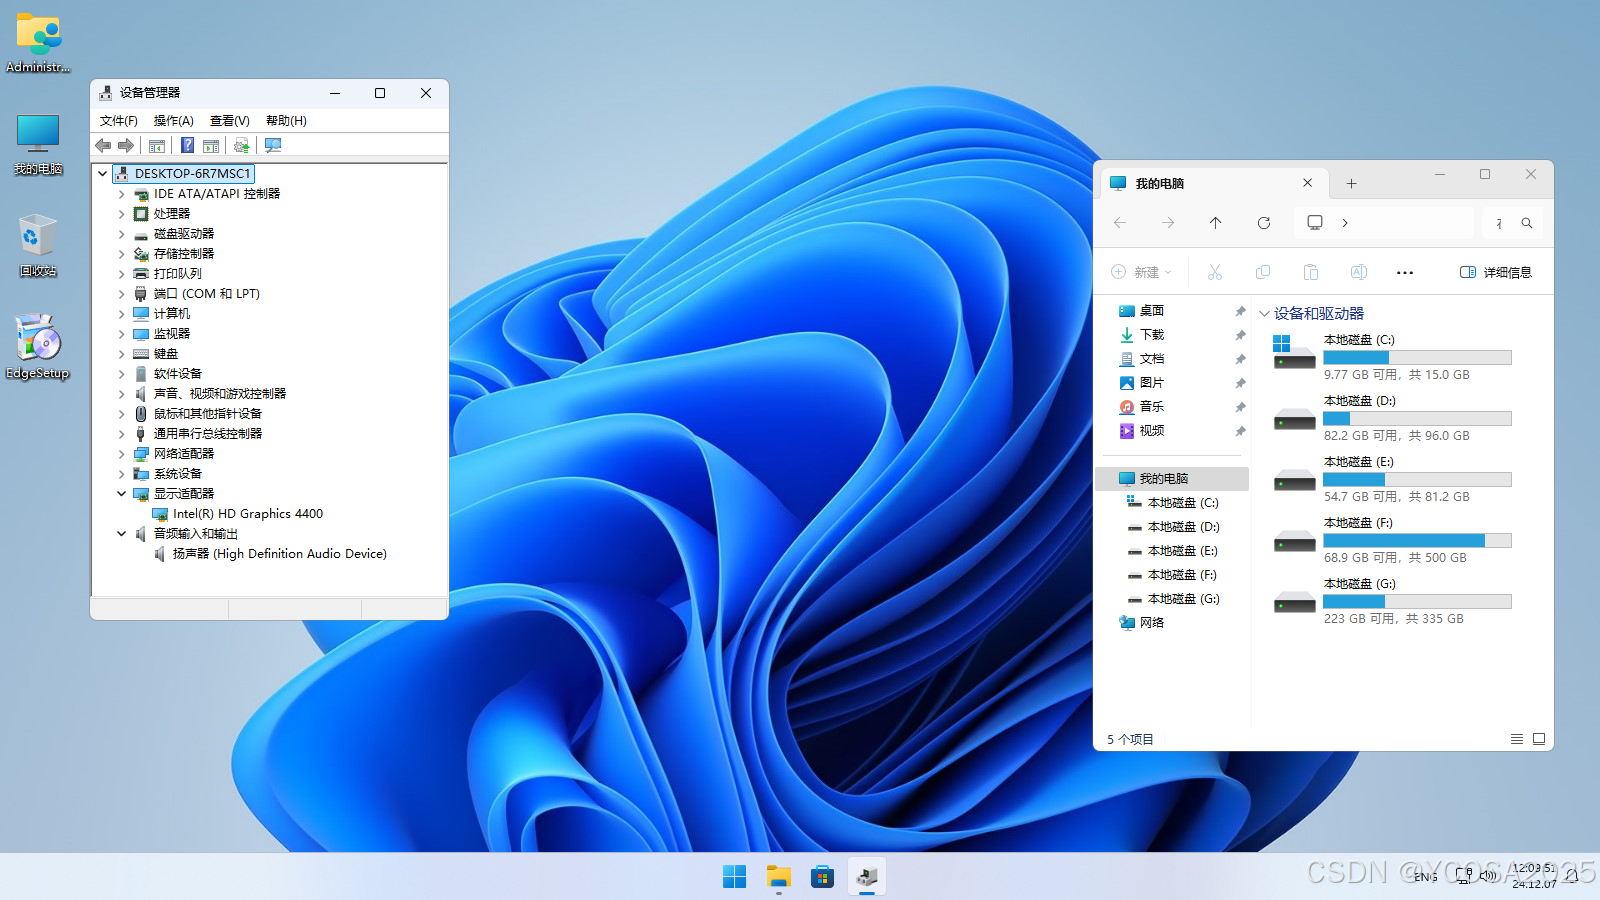Switch to large icons view in Explorer
Image resolution: width=1600 pixels, height=900 pixels.
pos(1539,739)
